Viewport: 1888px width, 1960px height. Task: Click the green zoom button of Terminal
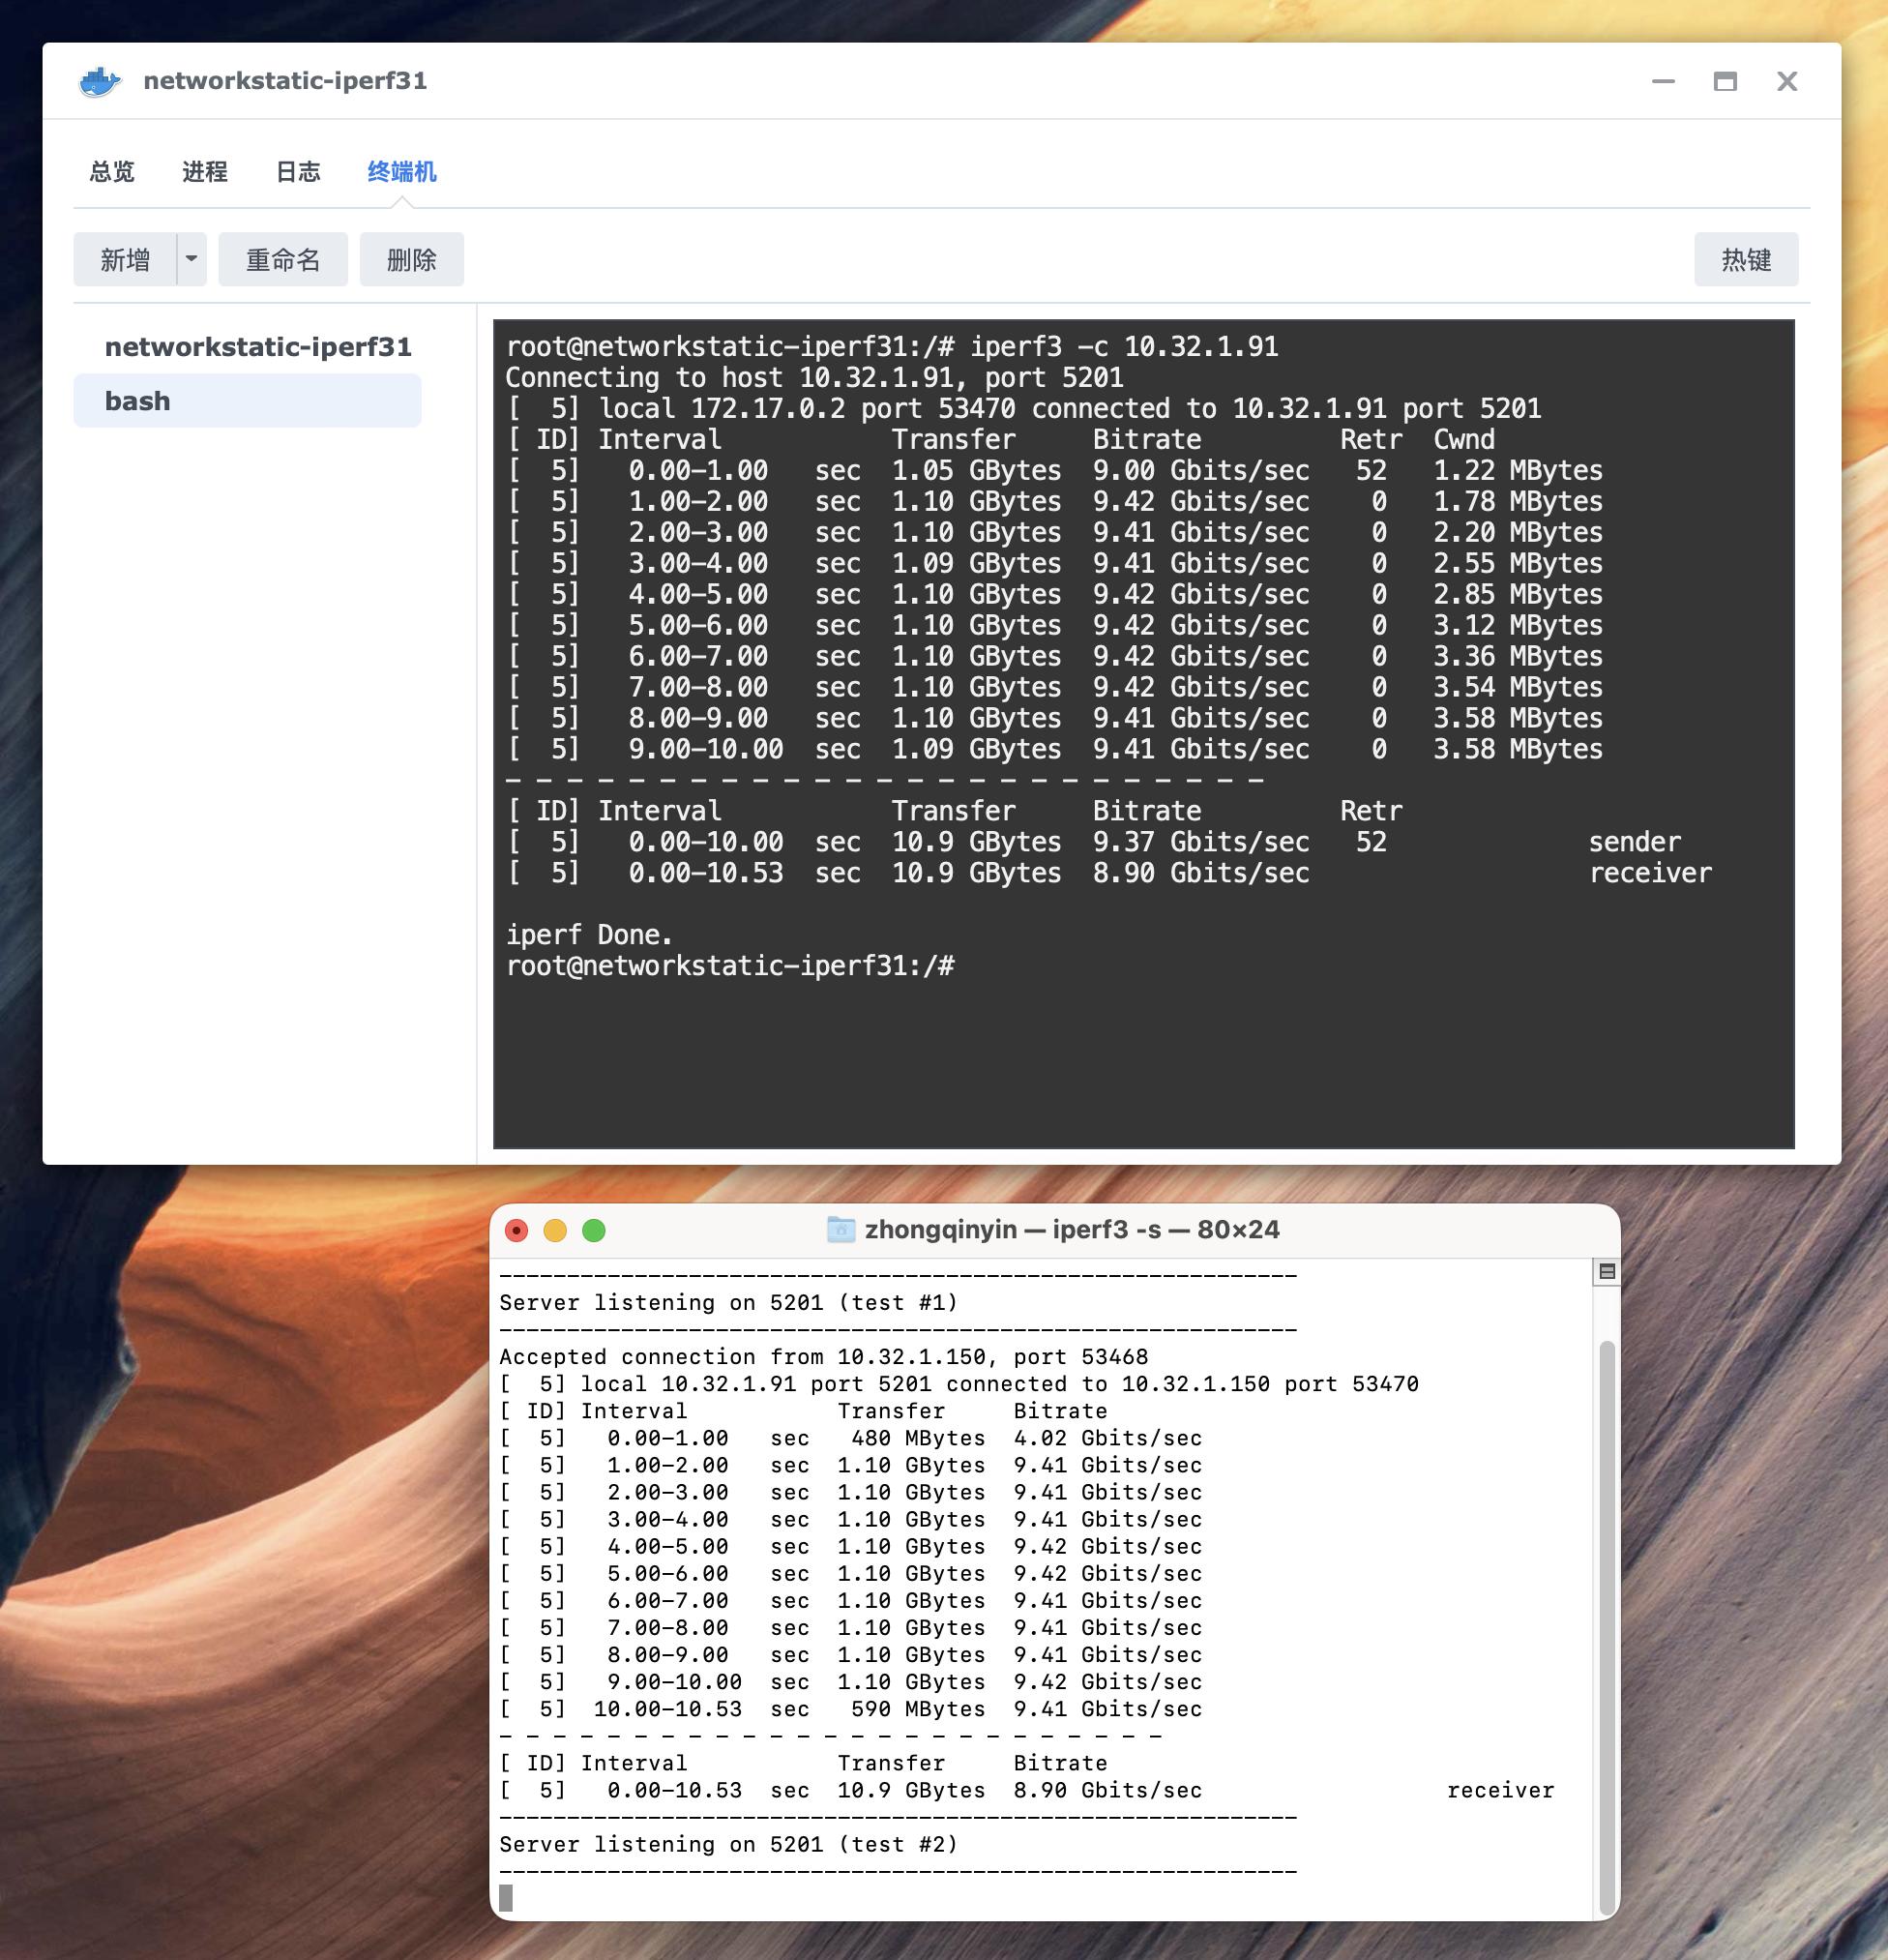pyautogui.click(x=594, y=1230)
